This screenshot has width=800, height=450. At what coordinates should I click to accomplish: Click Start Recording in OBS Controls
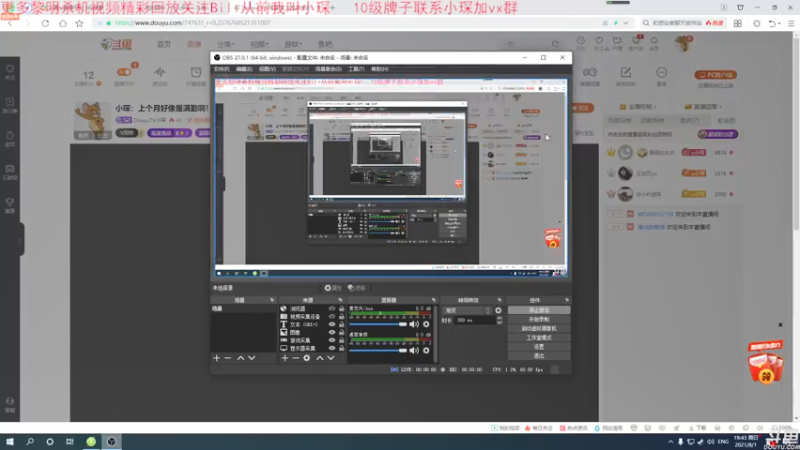[539, 319]
